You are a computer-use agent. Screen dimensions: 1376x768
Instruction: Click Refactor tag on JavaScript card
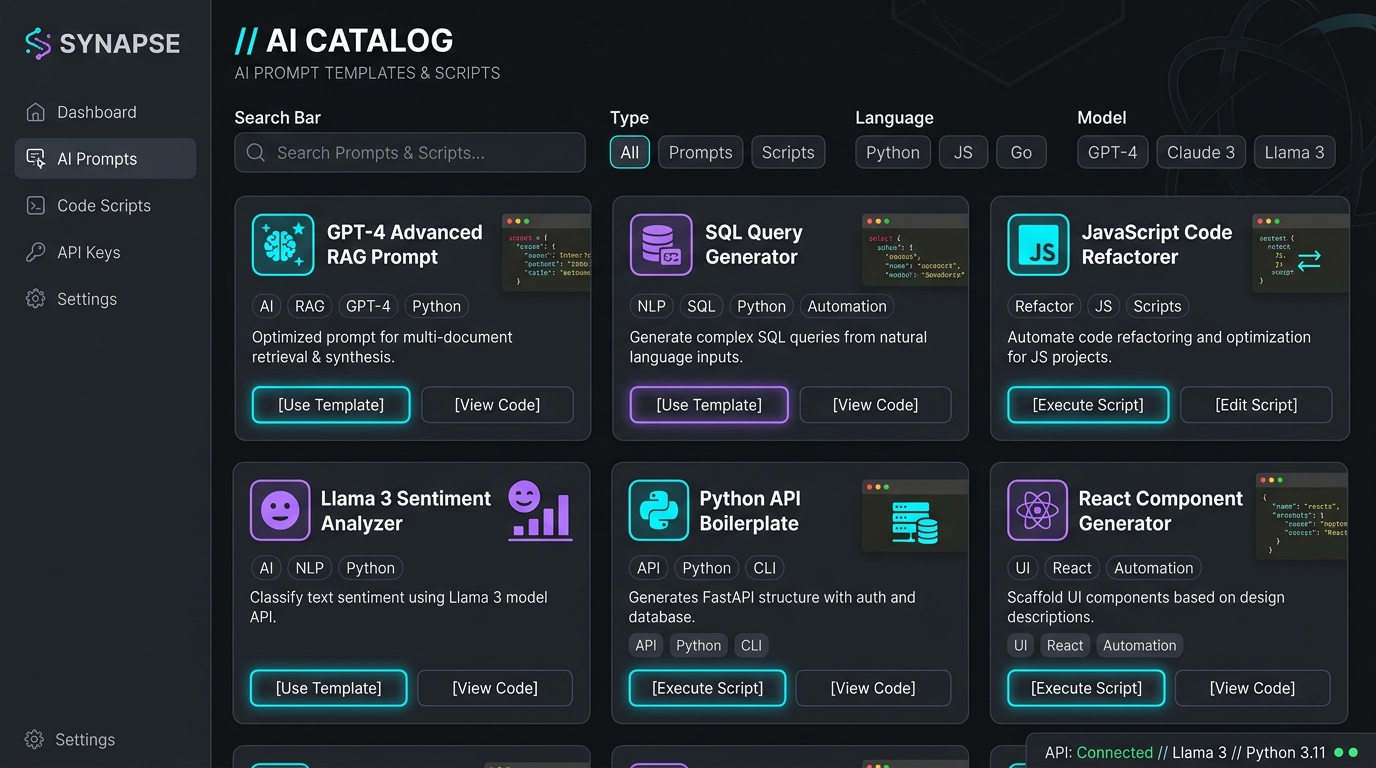coord(1044,306)
